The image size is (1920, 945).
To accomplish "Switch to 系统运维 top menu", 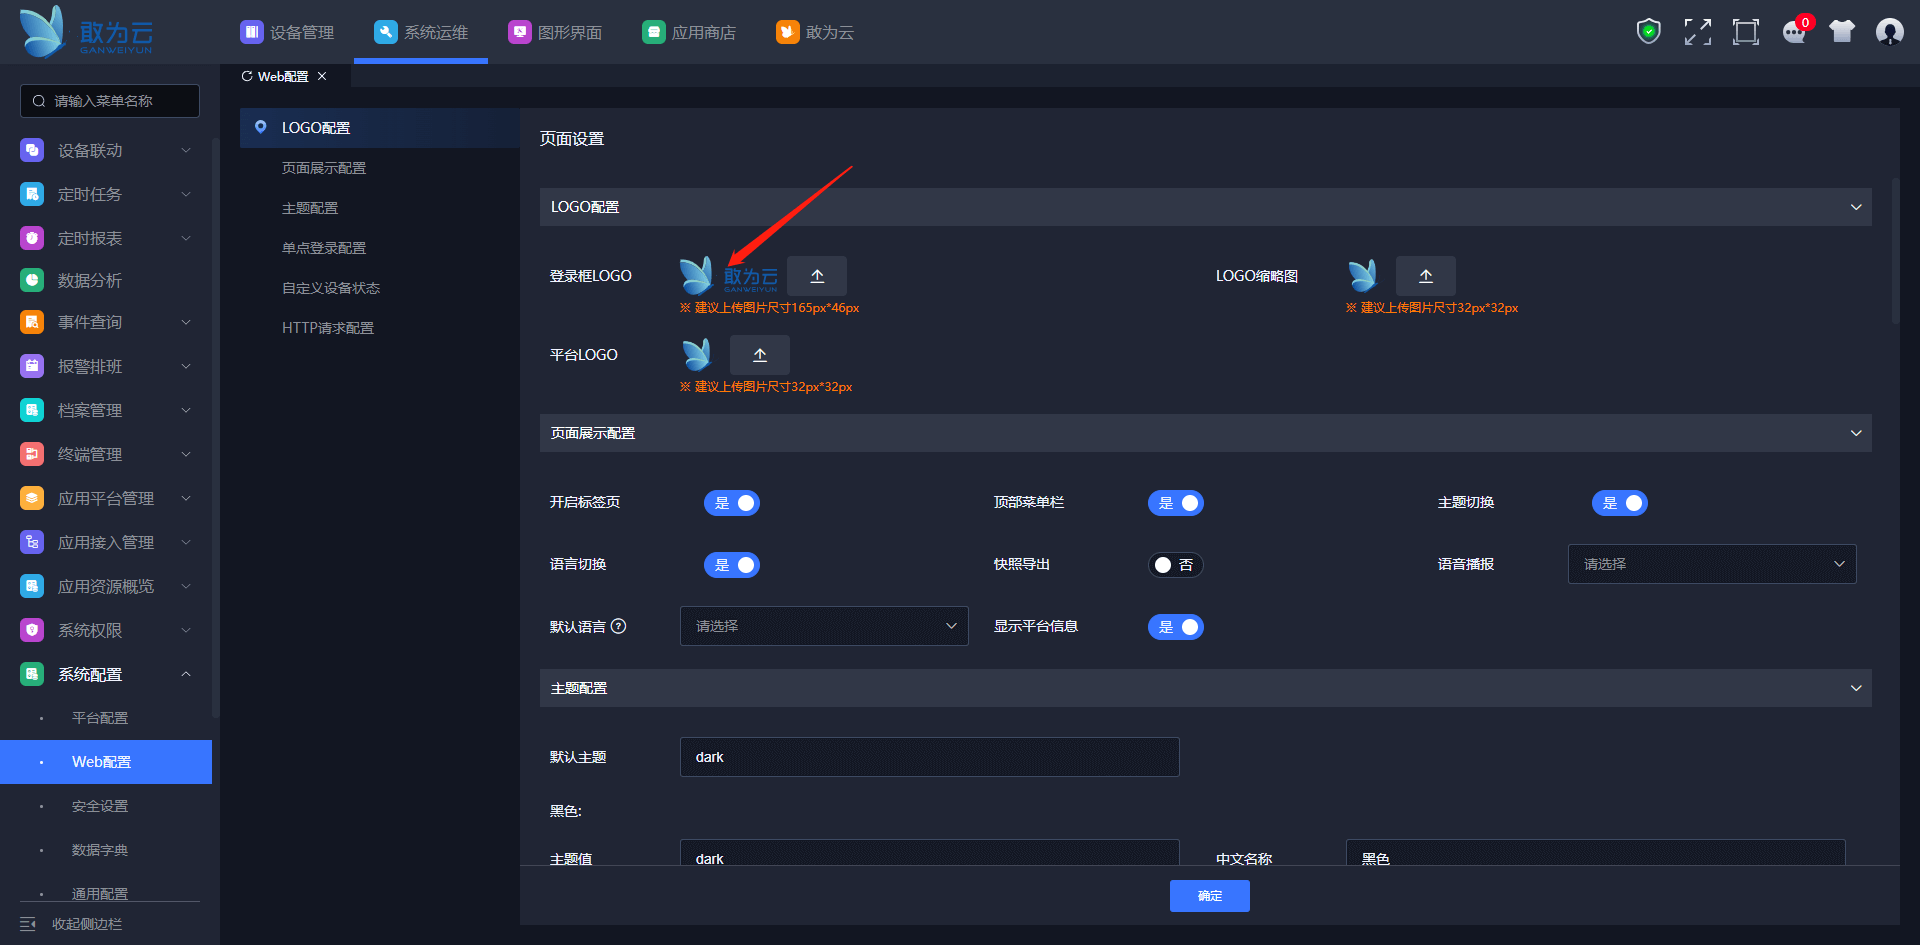I will 421,32.
